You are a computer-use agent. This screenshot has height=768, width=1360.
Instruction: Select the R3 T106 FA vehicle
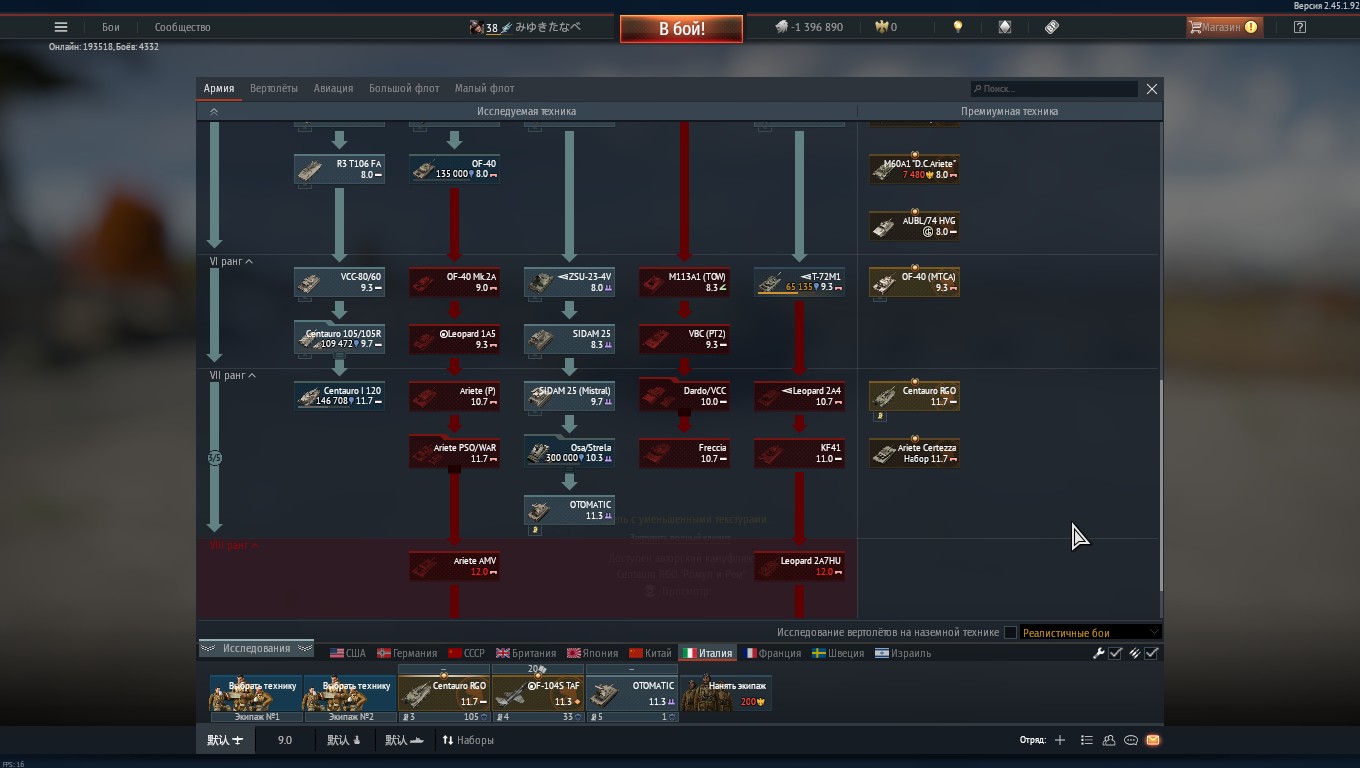(x=339, y=169)
